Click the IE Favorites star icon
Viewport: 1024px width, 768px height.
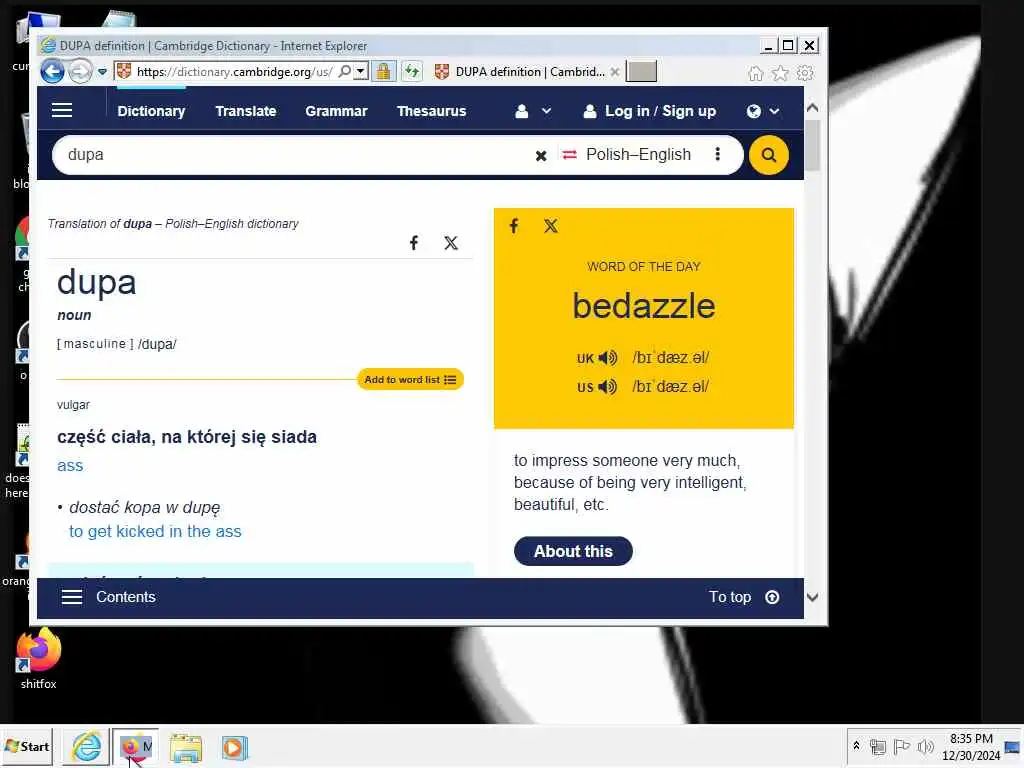[780, 73]
